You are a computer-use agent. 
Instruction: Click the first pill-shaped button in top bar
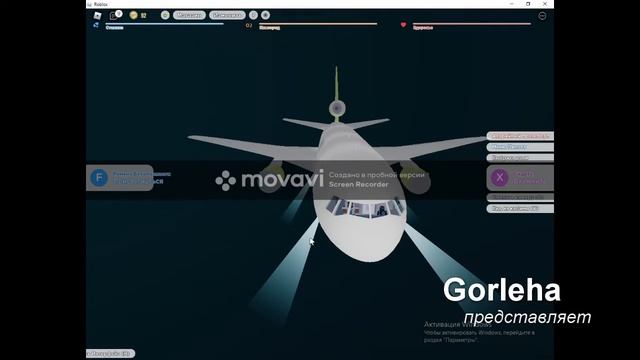[x=189, y=15]
